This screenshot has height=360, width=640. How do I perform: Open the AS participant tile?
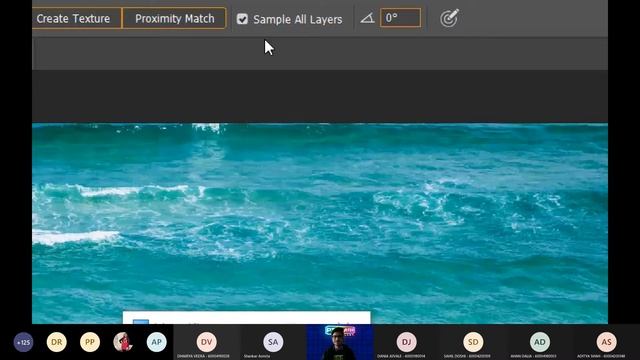point(607,342)
